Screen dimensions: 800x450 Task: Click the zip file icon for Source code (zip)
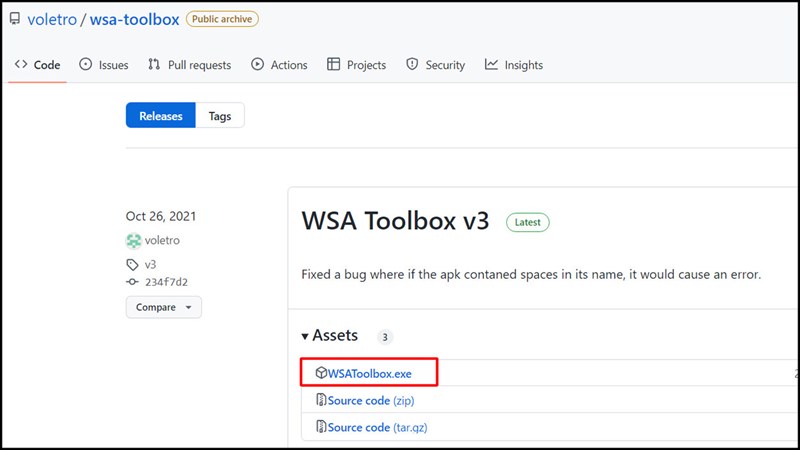(x=321, y=400)
